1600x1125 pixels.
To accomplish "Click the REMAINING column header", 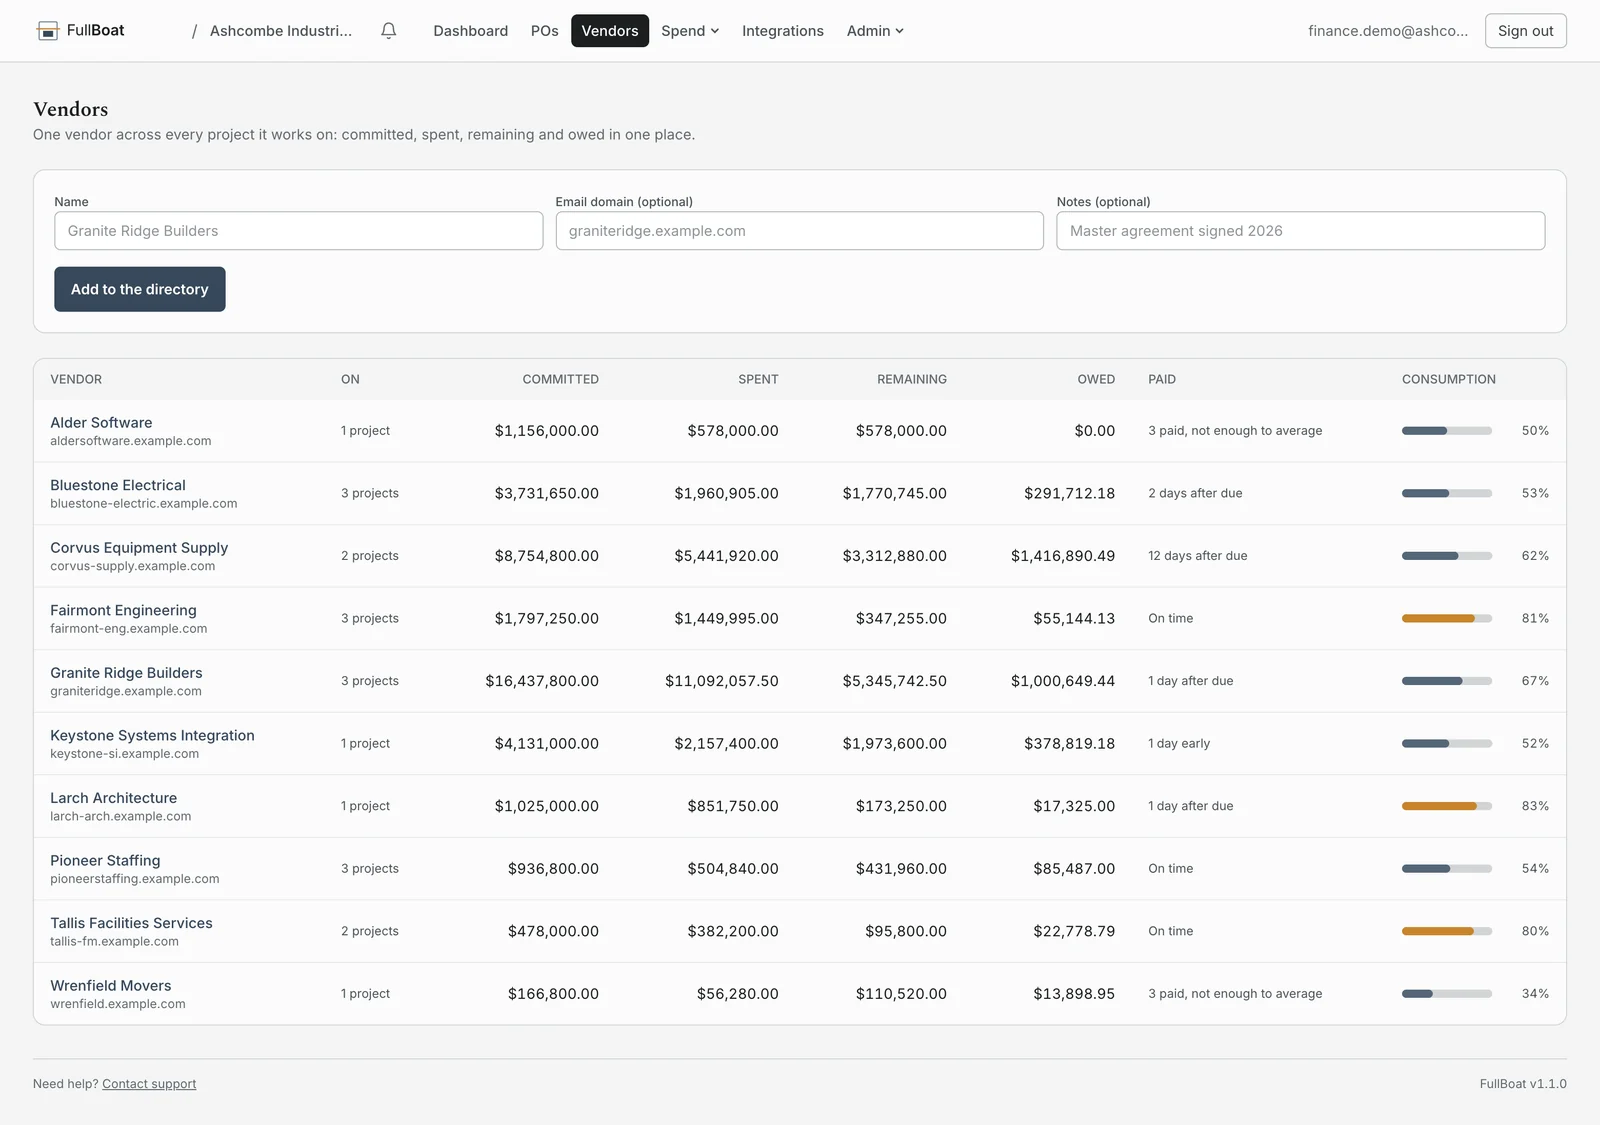I will coord(912,380).
